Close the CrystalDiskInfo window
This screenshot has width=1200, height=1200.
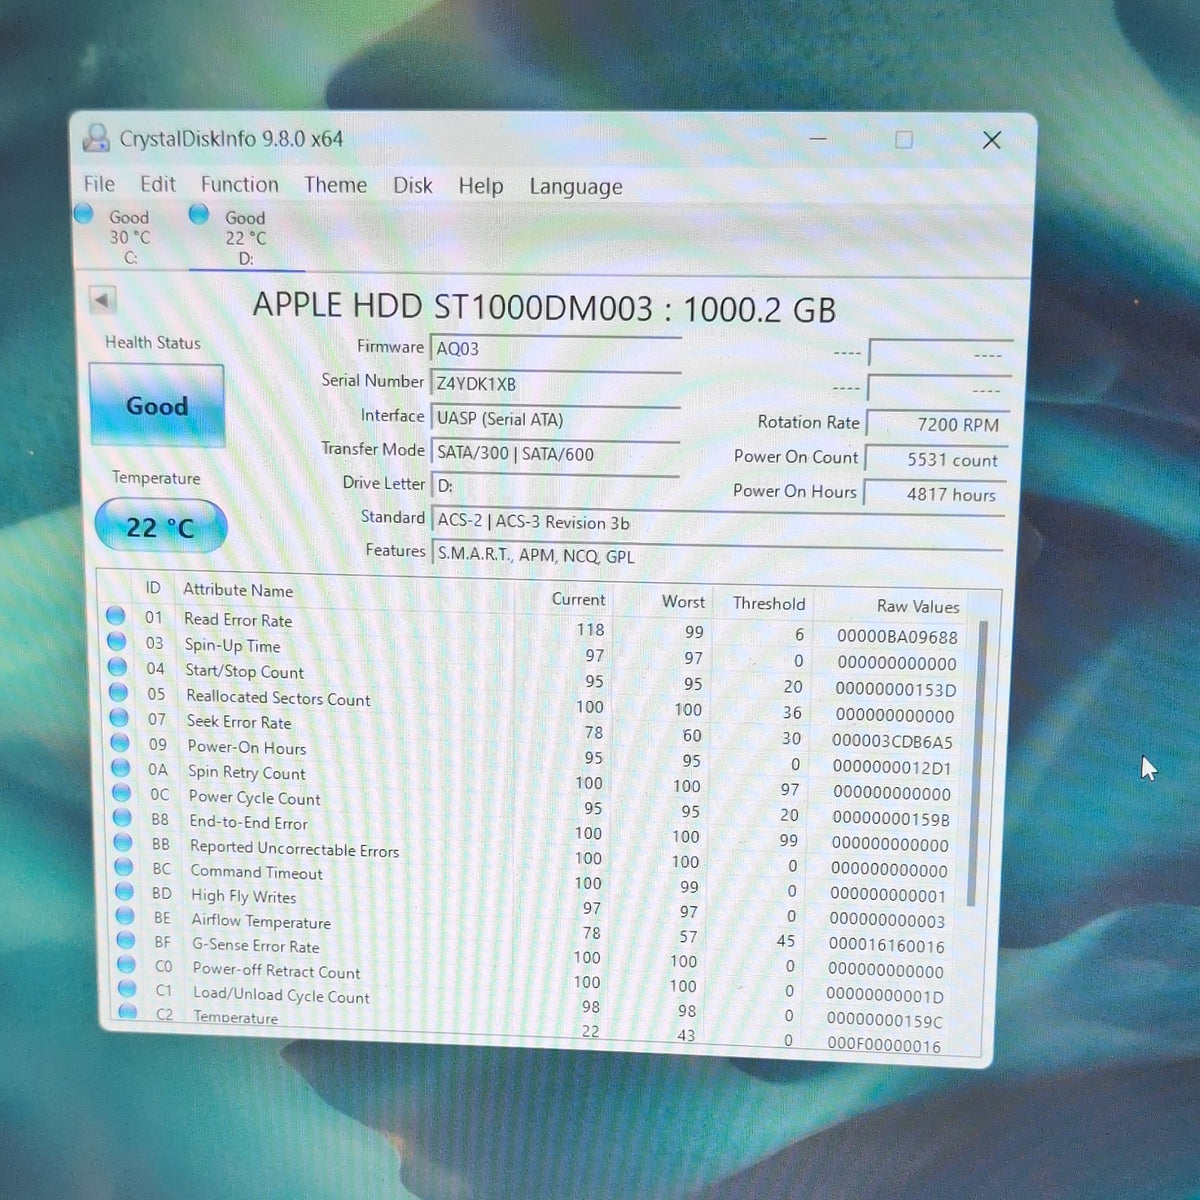click(991, 140)
